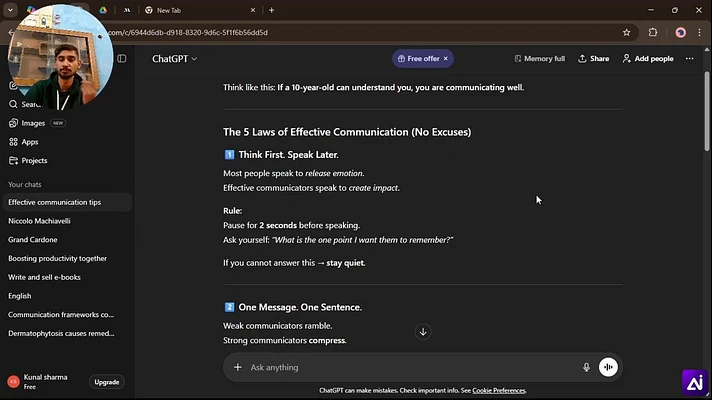The image size is (712, 400).
Task: Click the scroll-to-bottom arrow button
Action: pyautogui.click(x=423, y=331)
